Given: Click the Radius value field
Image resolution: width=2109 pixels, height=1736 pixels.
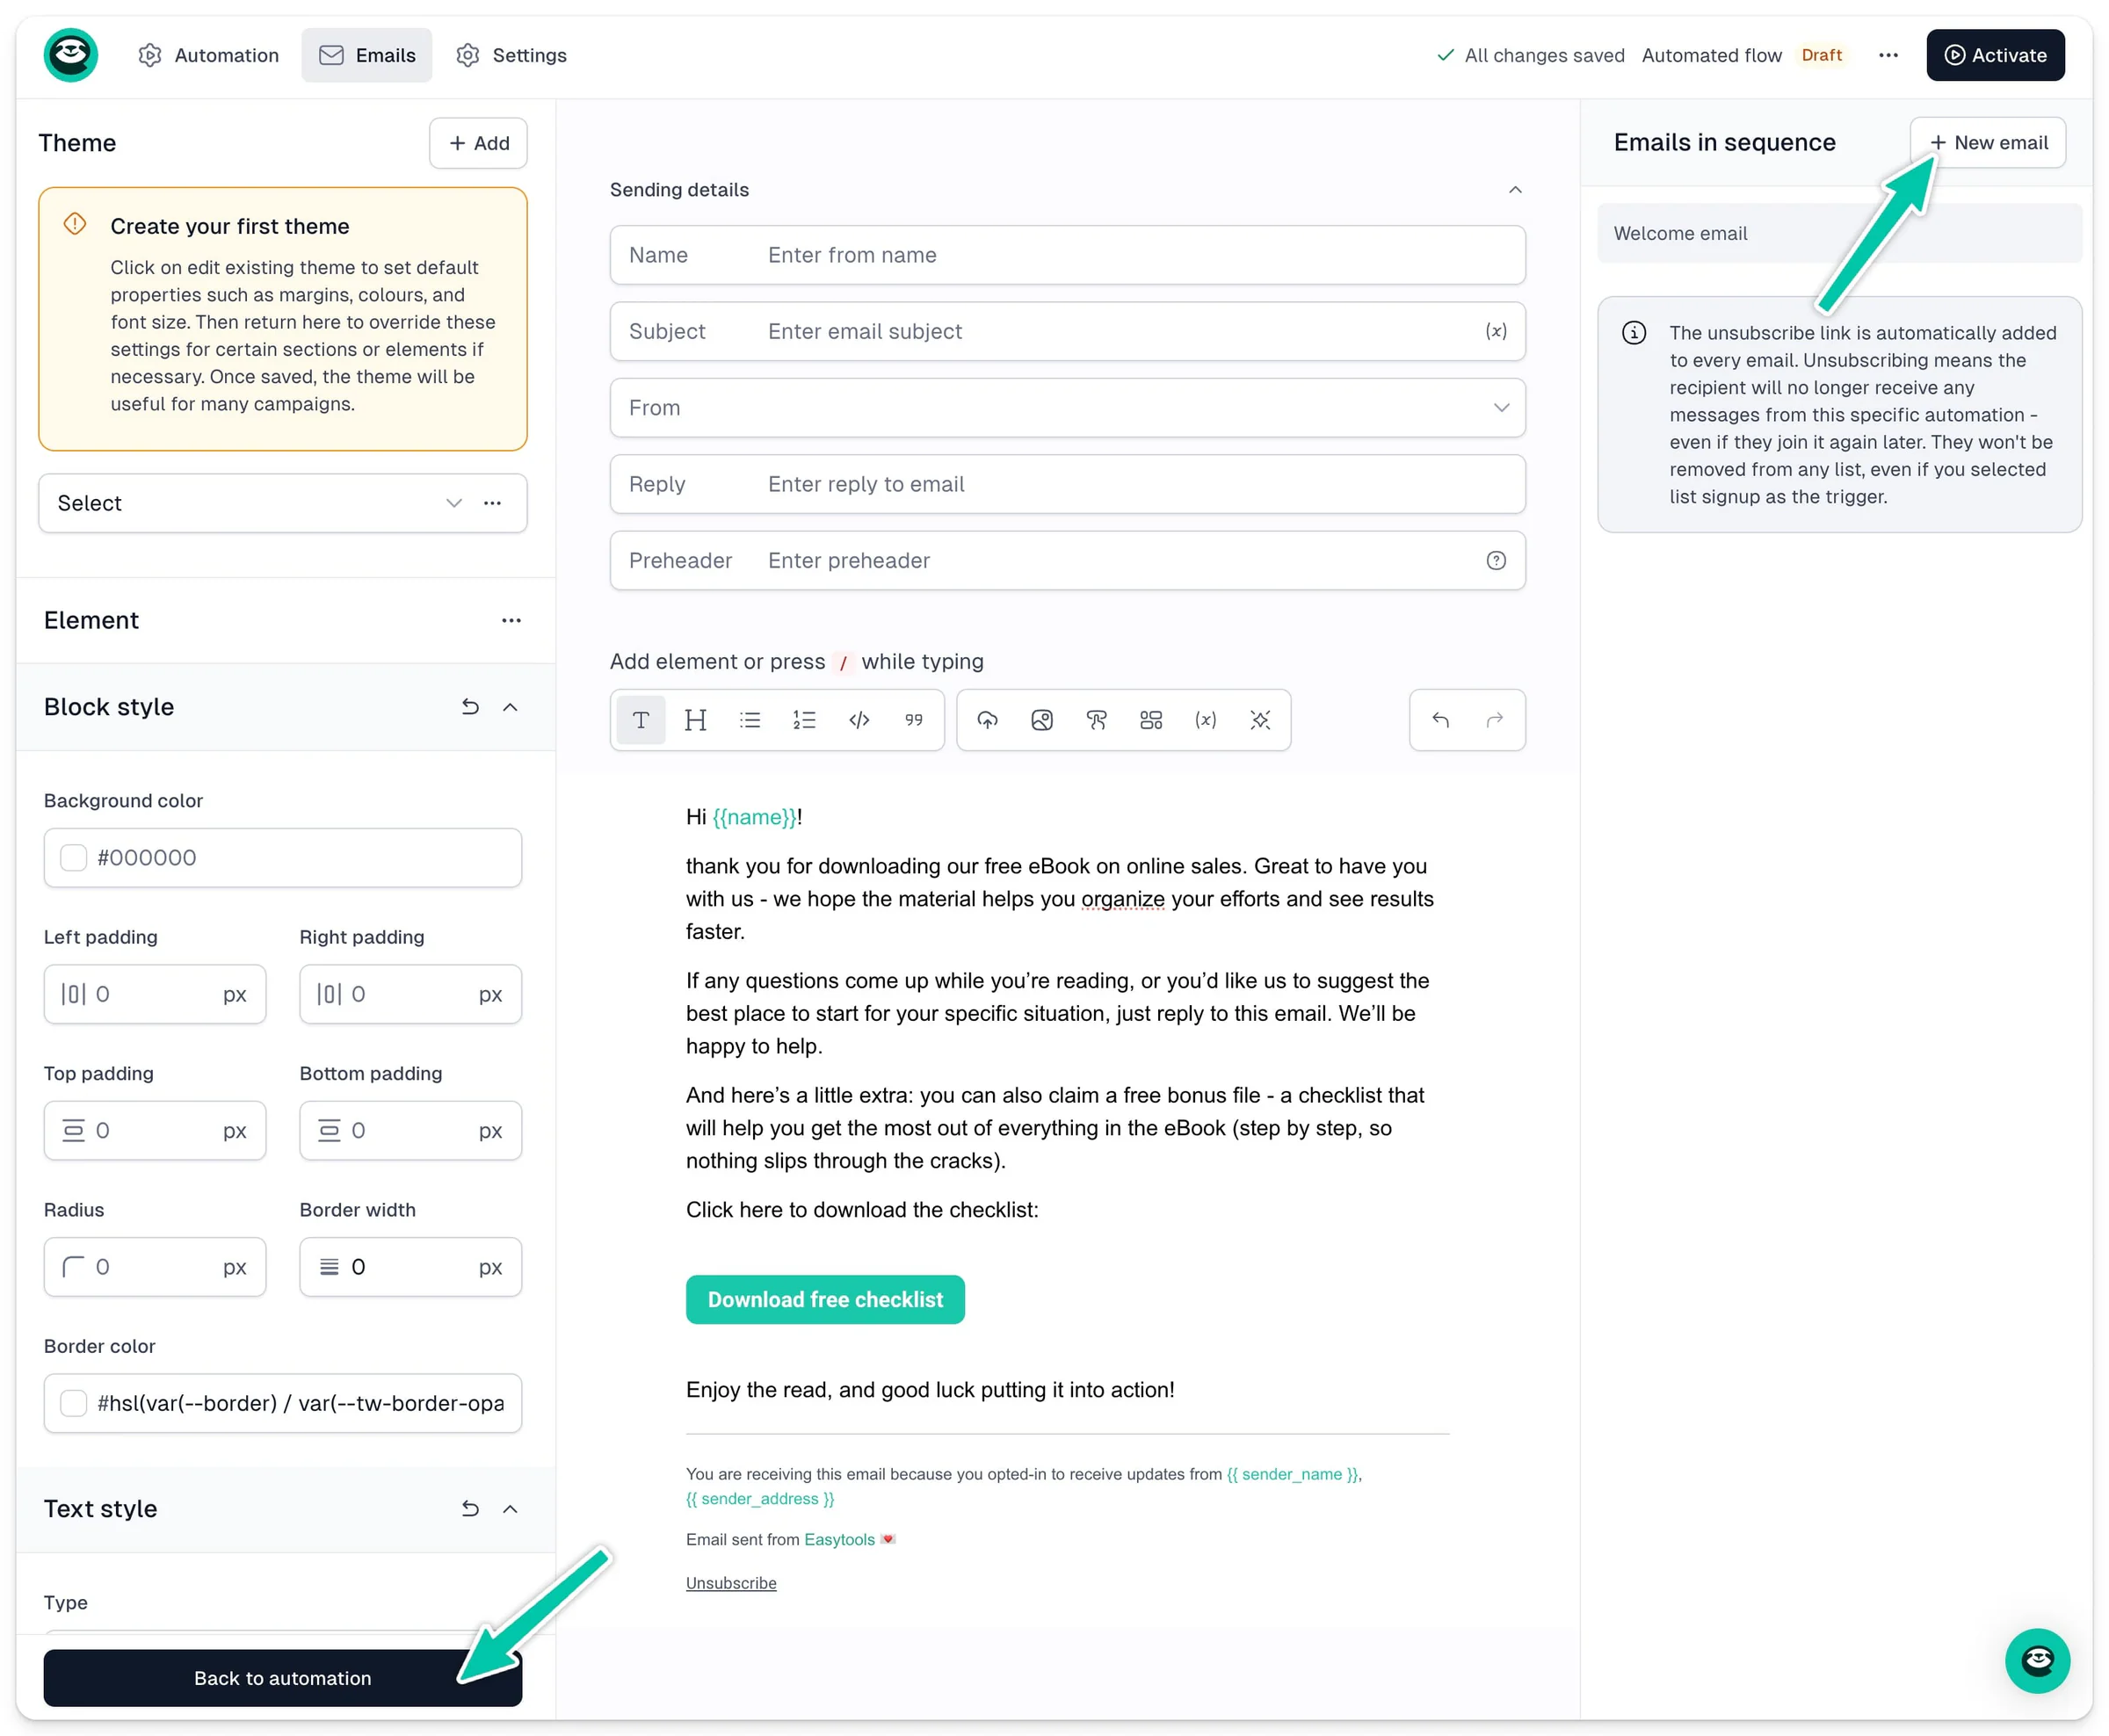Looking at the screenshot, I should click(155, 1267).
